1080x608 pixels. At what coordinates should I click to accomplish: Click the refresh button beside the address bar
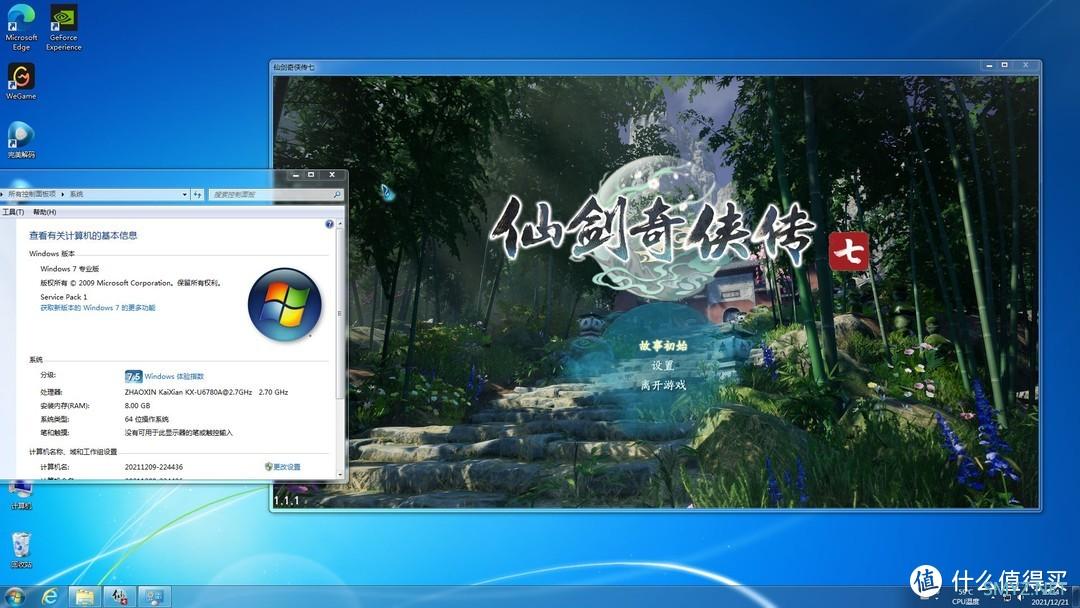coord(198,195)
